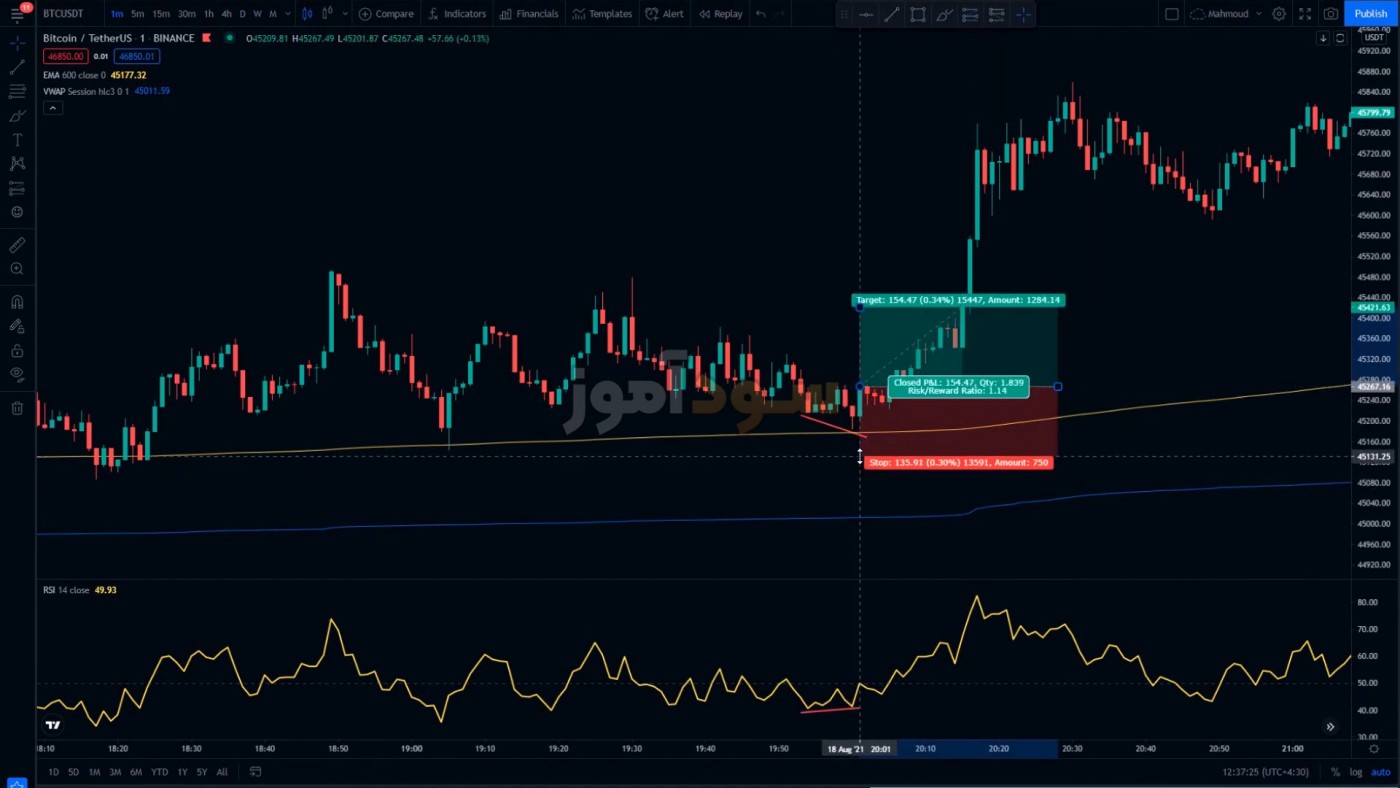1400x788 pixels.
Task: Switch to the D daily timeframe
Action: pos(242,14)
